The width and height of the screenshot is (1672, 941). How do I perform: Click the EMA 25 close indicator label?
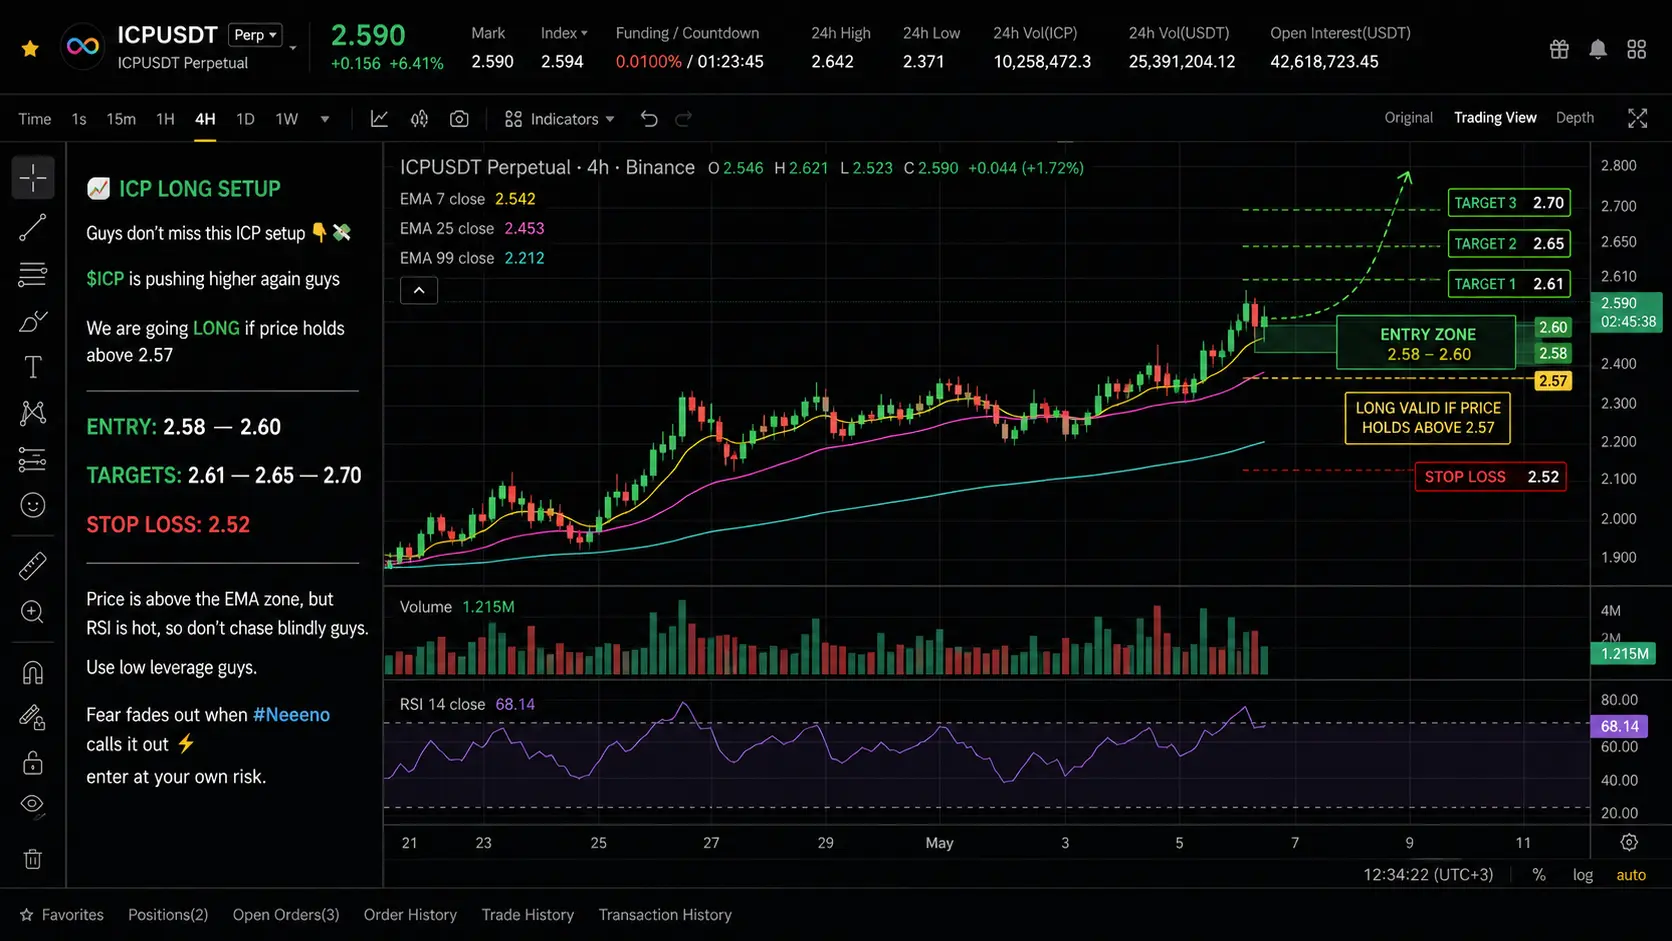pyautogui.click(x=447, y=228)
